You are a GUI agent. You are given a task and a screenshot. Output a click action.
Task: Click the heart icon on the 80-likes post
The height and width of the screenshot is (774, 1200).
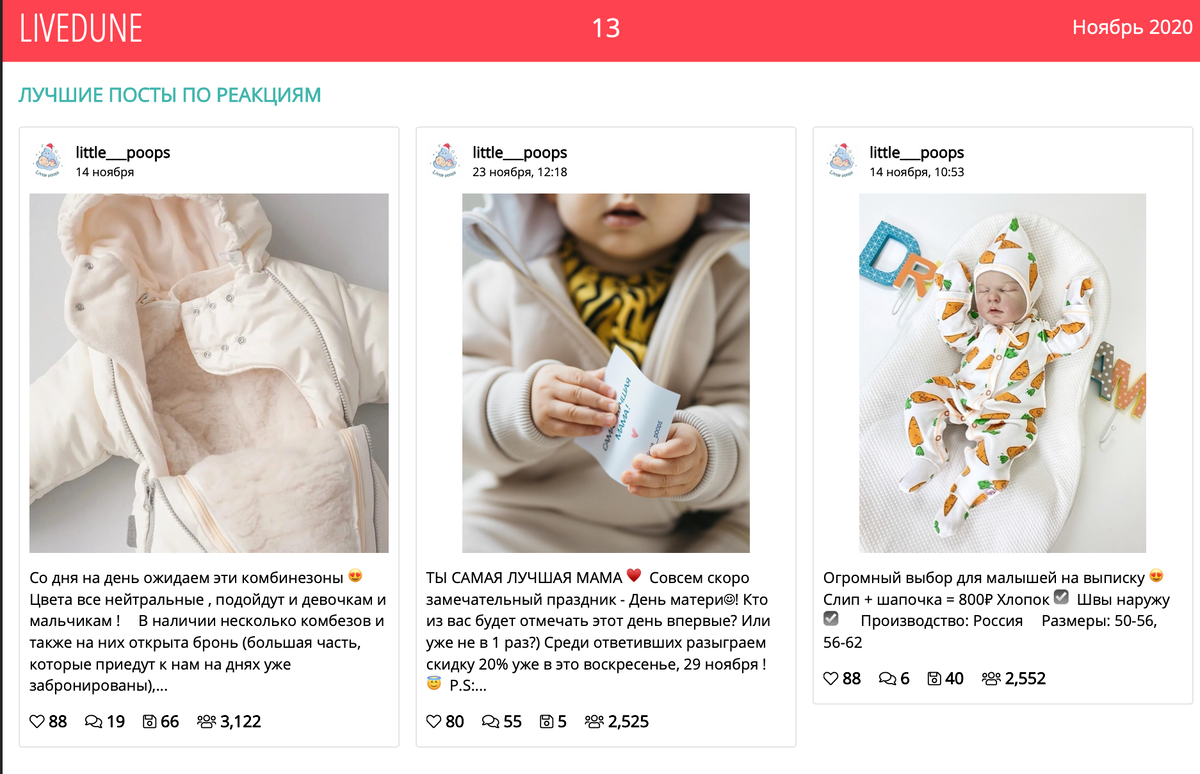coord(434,721)
